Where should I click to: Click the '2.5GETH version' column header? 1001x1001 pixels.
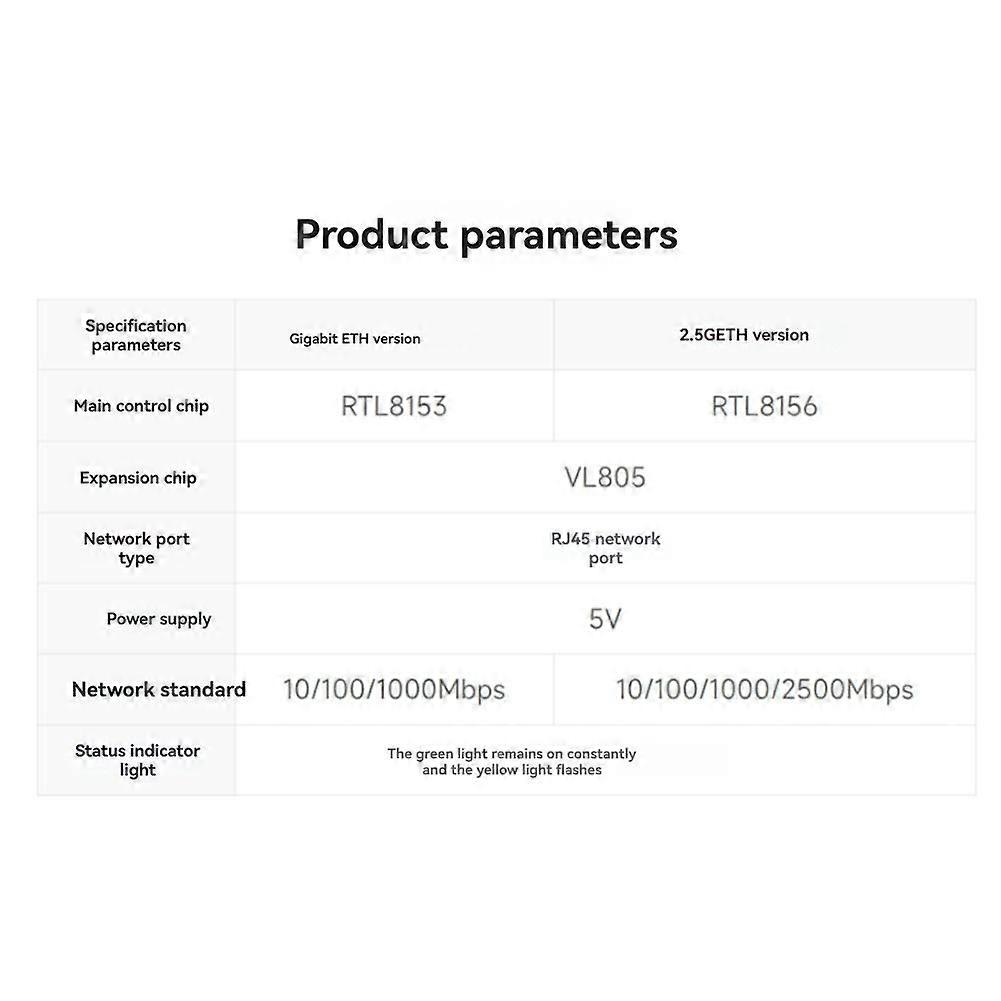tap(744, 335)
